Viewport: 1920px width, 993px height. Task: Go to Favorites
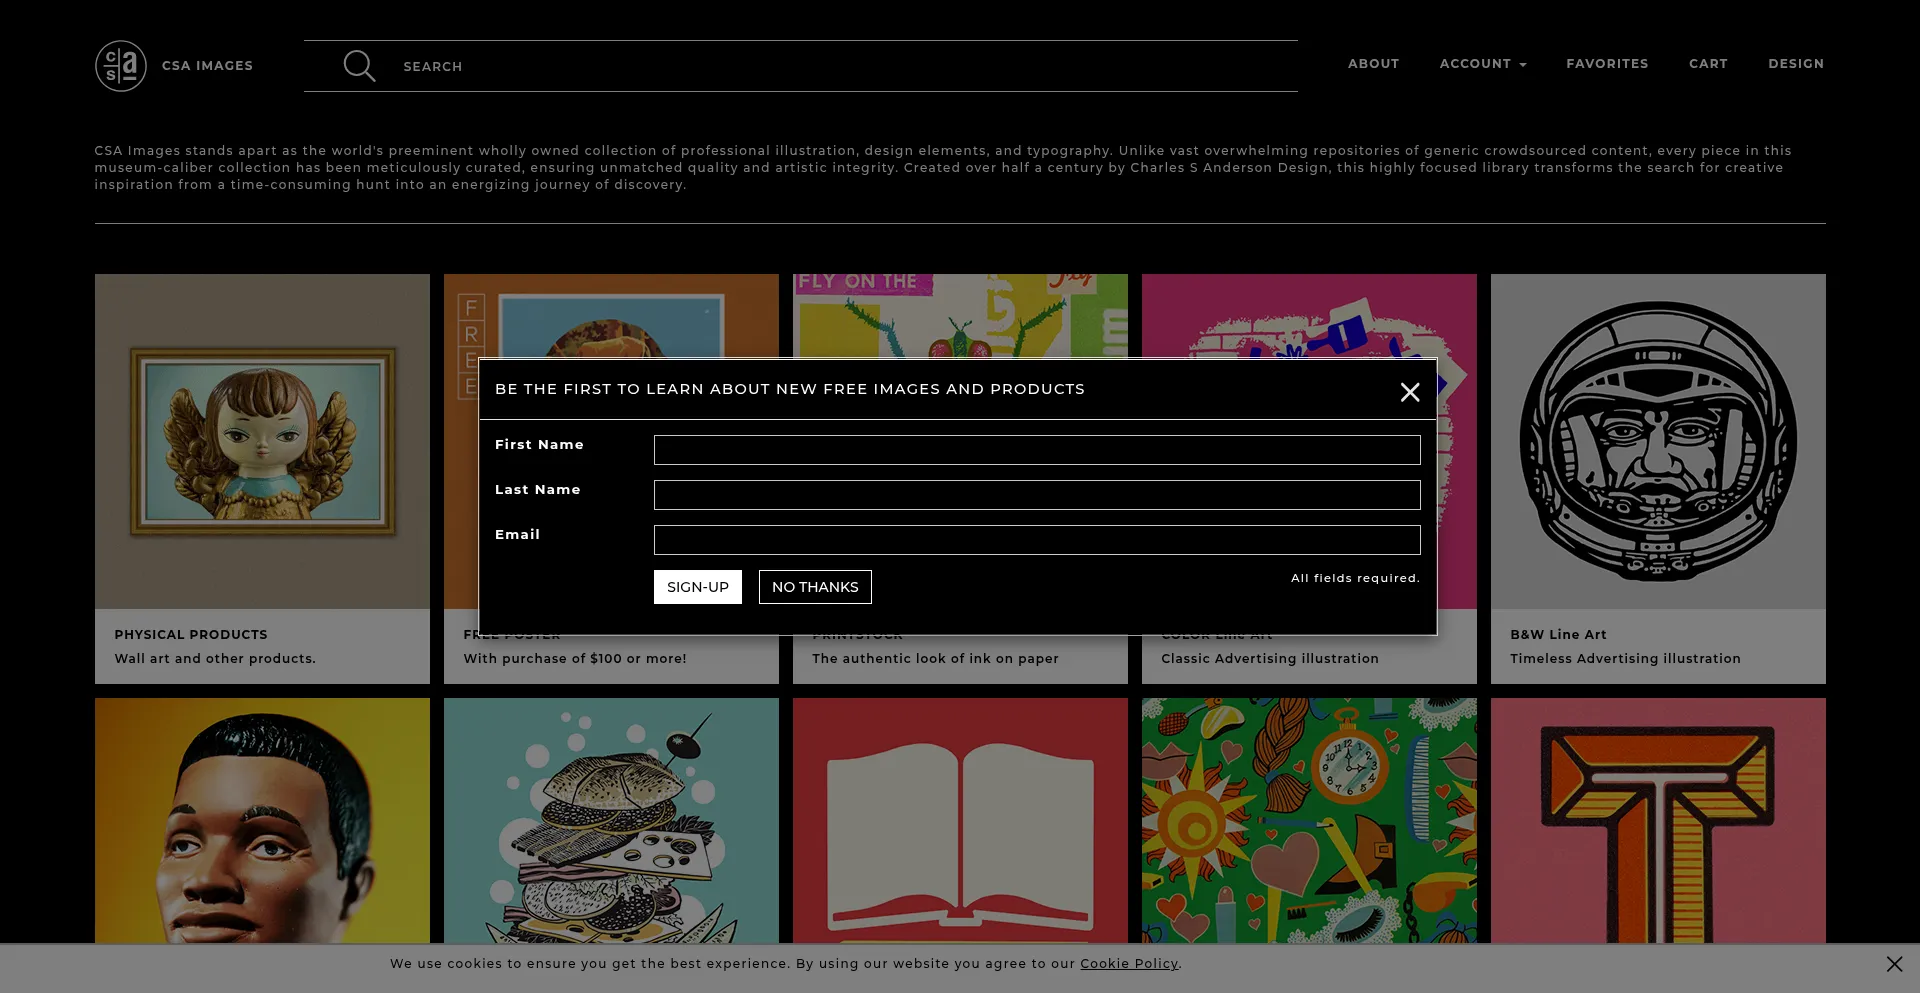[1606, 64]
